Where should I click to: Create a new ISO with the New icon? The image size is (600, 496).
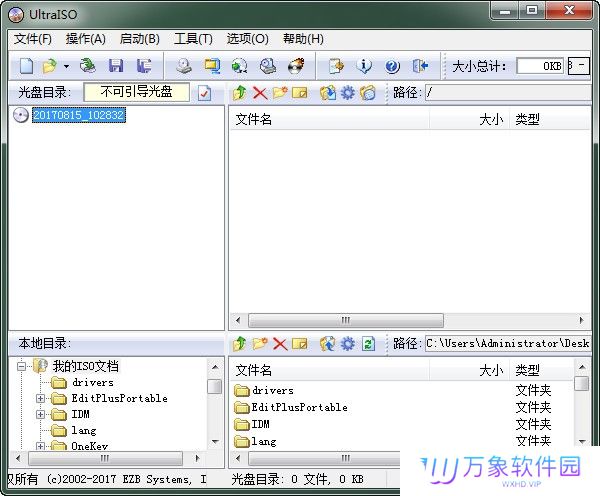(x=26, y=66)
